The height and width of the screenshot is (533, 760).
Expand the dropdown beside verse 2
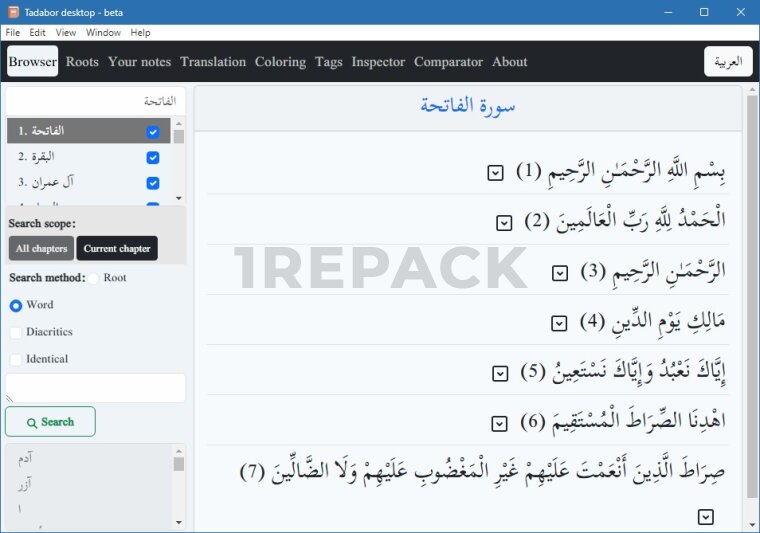[x=505, y=223]
